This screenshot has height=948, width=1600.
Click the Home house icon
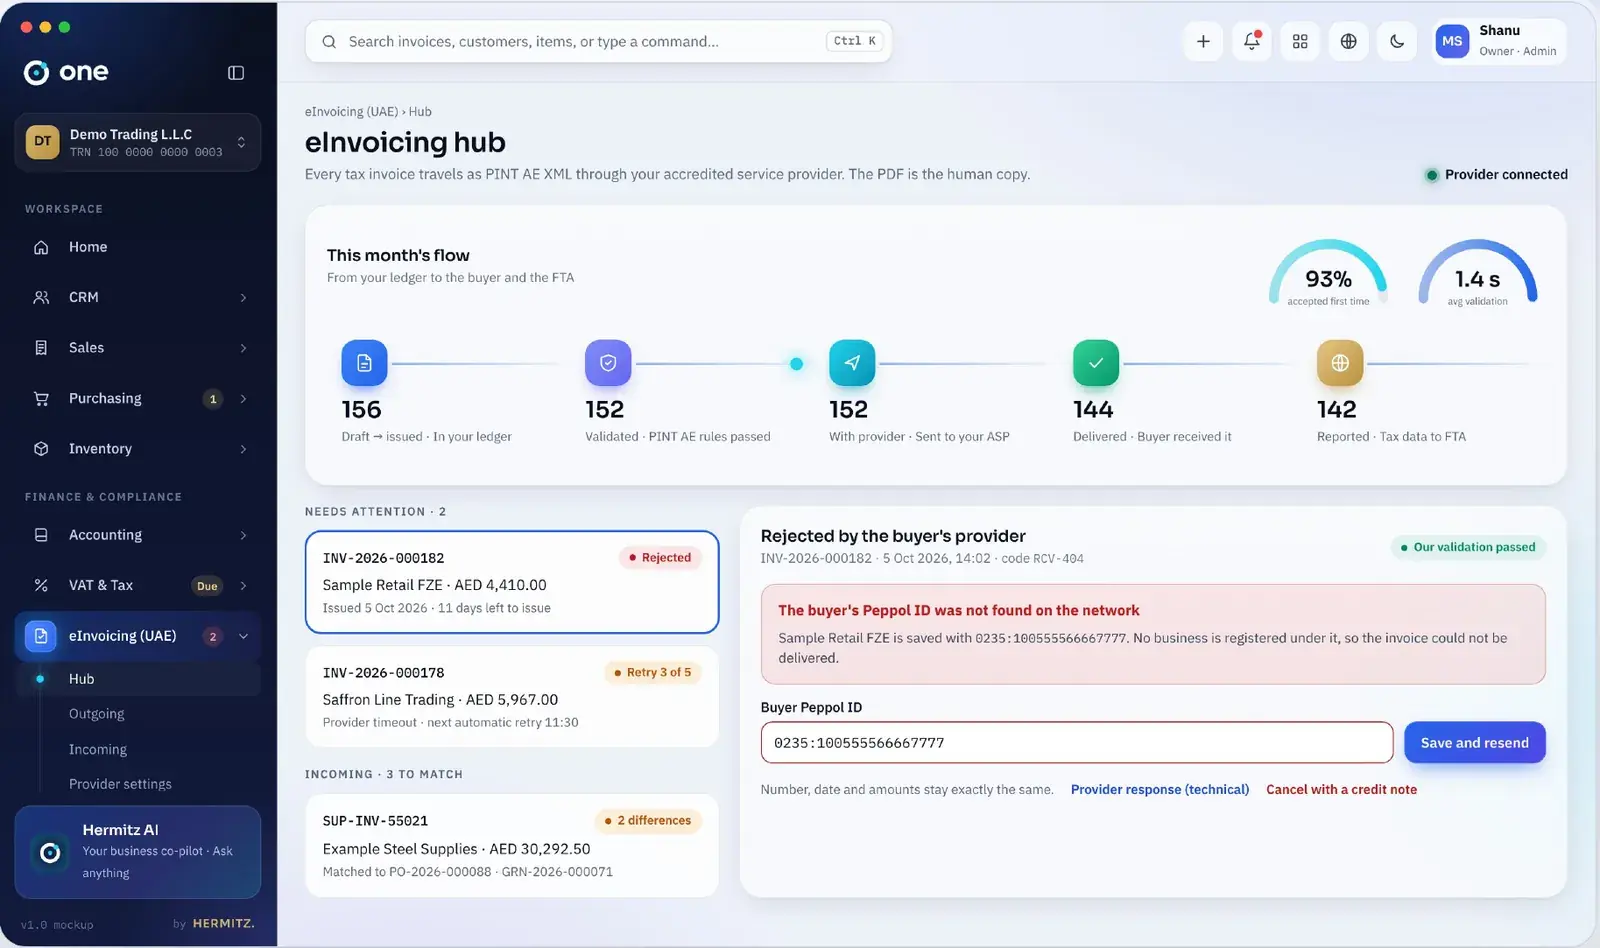pyautogui.click(x=41, y=247)
